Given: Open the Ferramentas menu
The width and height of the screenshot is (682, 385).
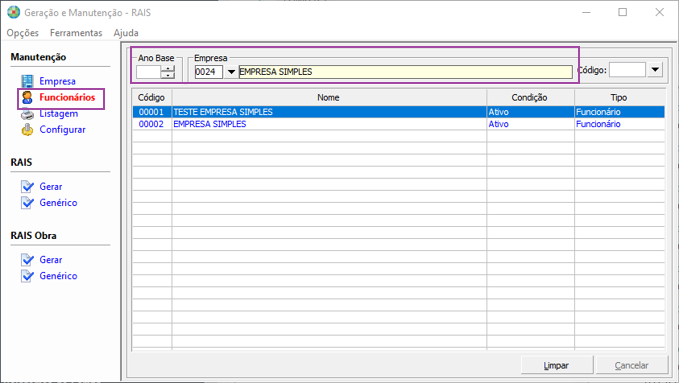Looking at the screenshot, I should coord(76,33).
